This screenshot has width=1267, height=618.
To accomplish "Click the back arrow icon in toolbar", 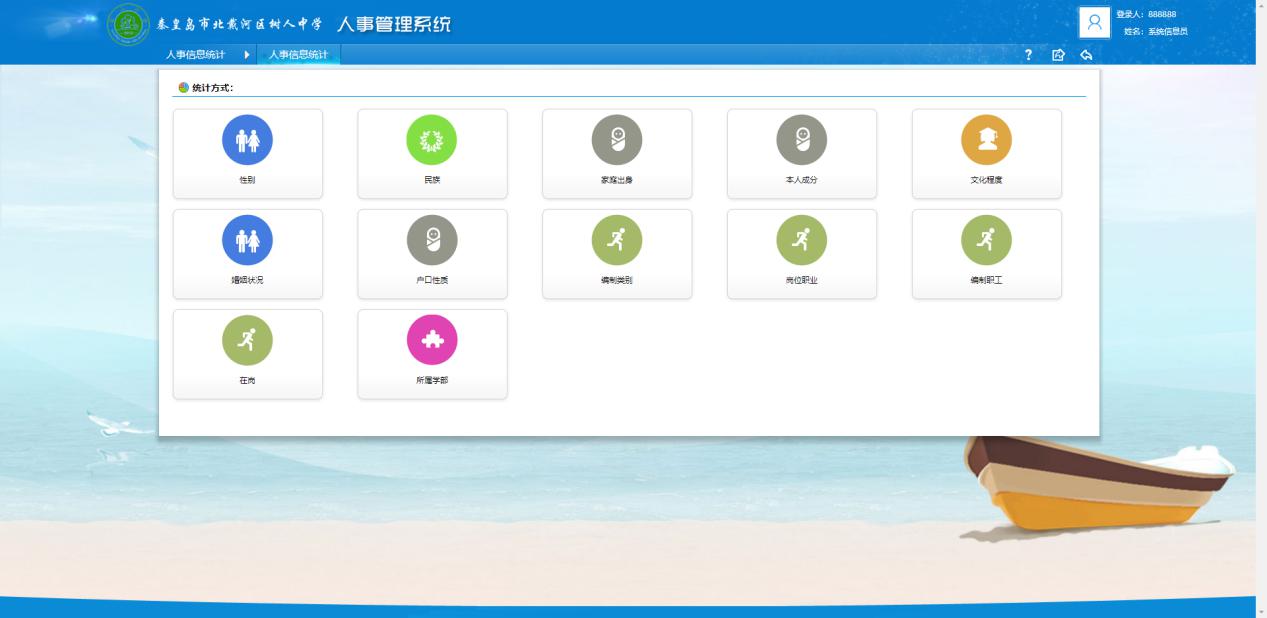I will (x=1086, y=55).
